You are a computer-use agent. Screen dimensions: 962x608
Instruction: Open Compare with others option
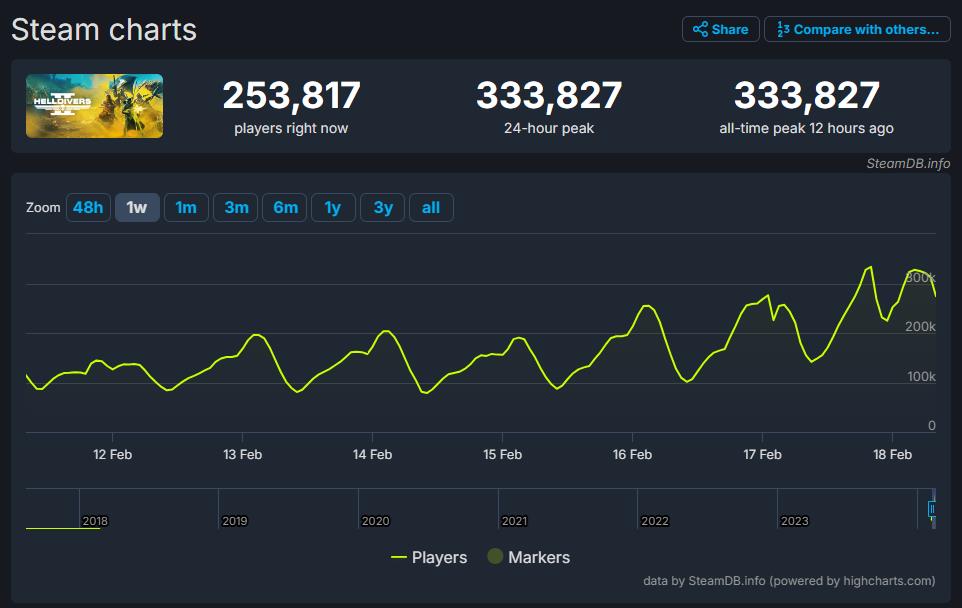click(x=857, y=29)
